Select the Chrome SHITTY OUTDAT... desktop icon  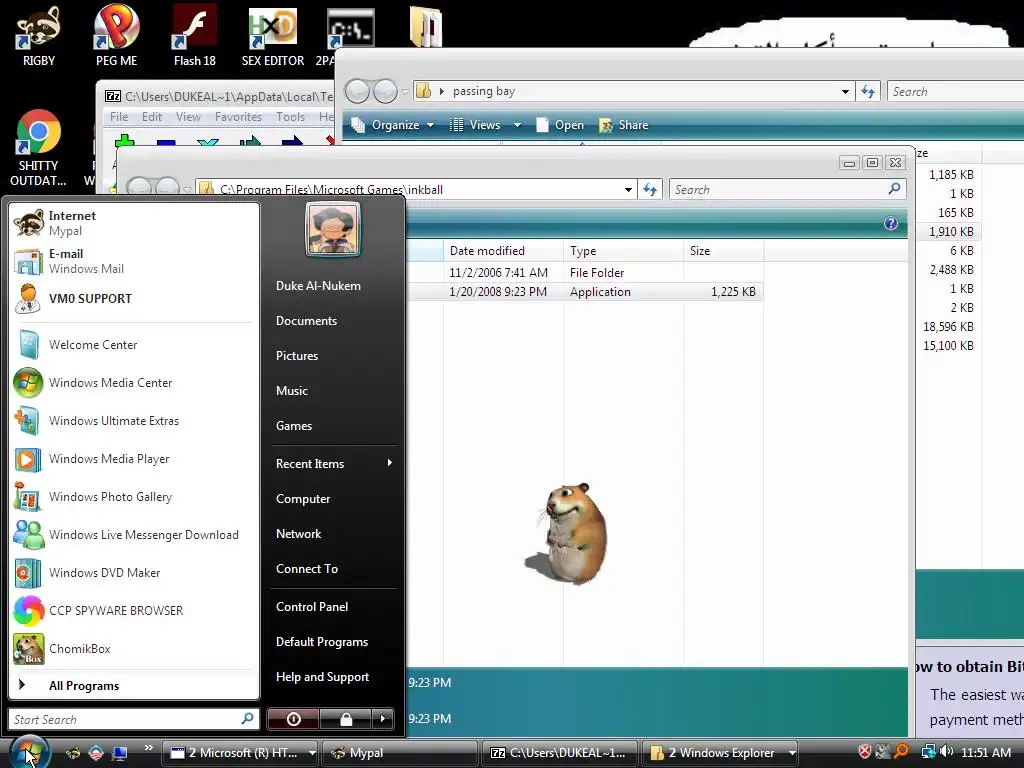(38, 149)
